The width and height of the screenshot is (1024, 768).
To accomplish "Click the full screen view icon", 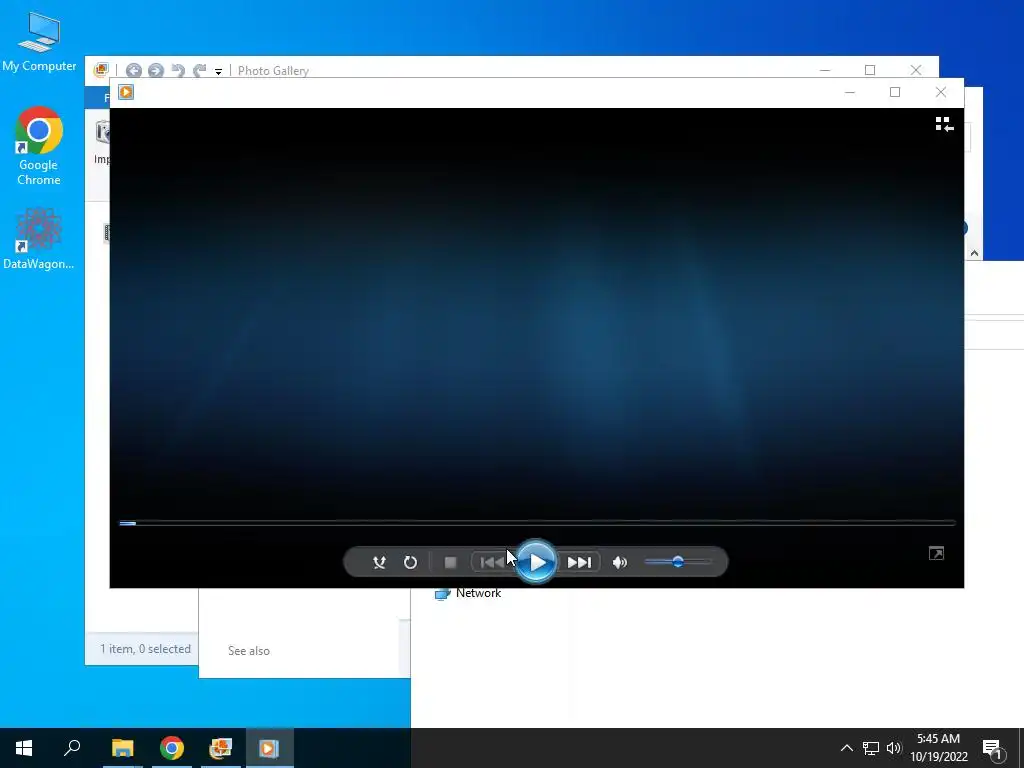I will pos(936,554).
